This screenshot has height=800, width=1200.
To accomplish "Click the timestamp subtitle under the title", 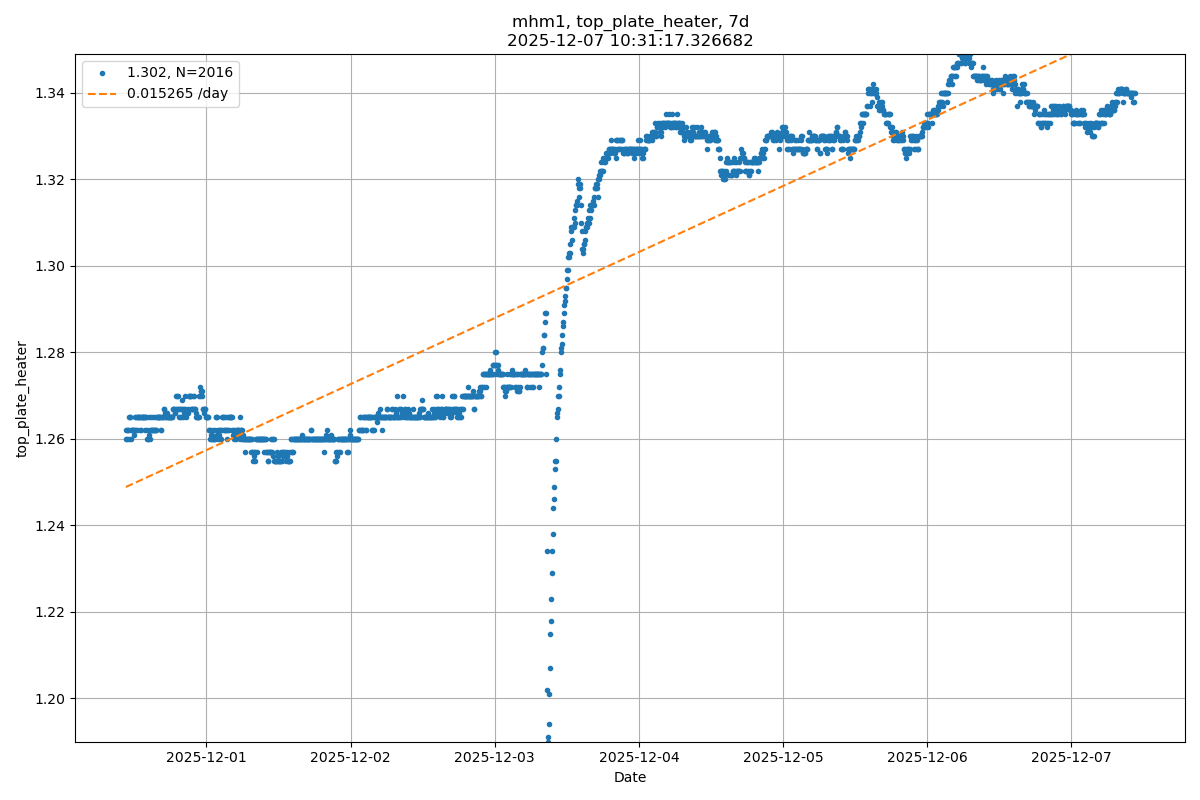I will pos(630,41).
